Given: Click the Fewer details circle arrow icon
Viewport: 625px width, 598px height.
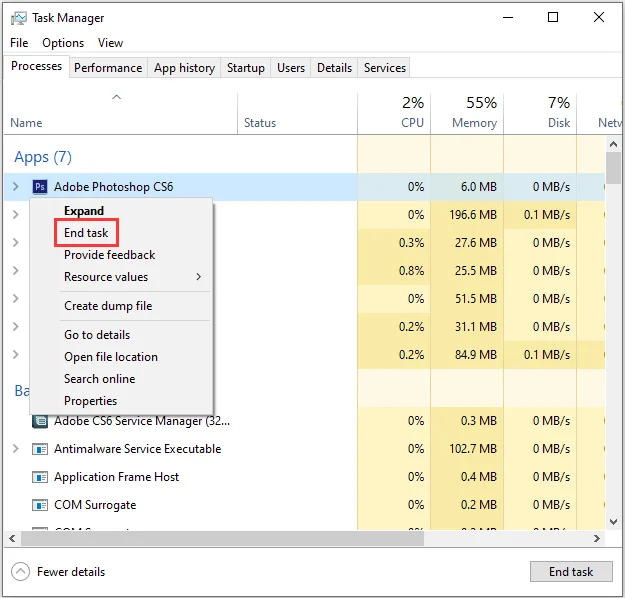Looking at the screenshot, I should click(20, 572).
